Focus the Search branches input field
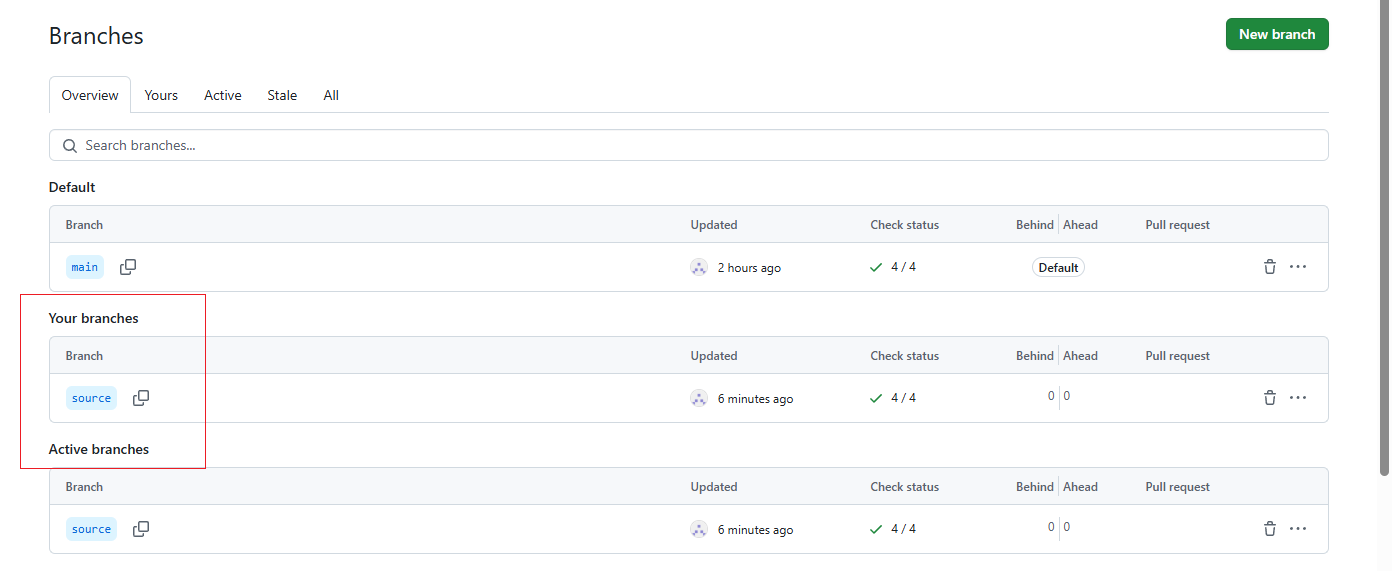The width and height of the screenshot is (1392, 571). click(x=689, y=145)
